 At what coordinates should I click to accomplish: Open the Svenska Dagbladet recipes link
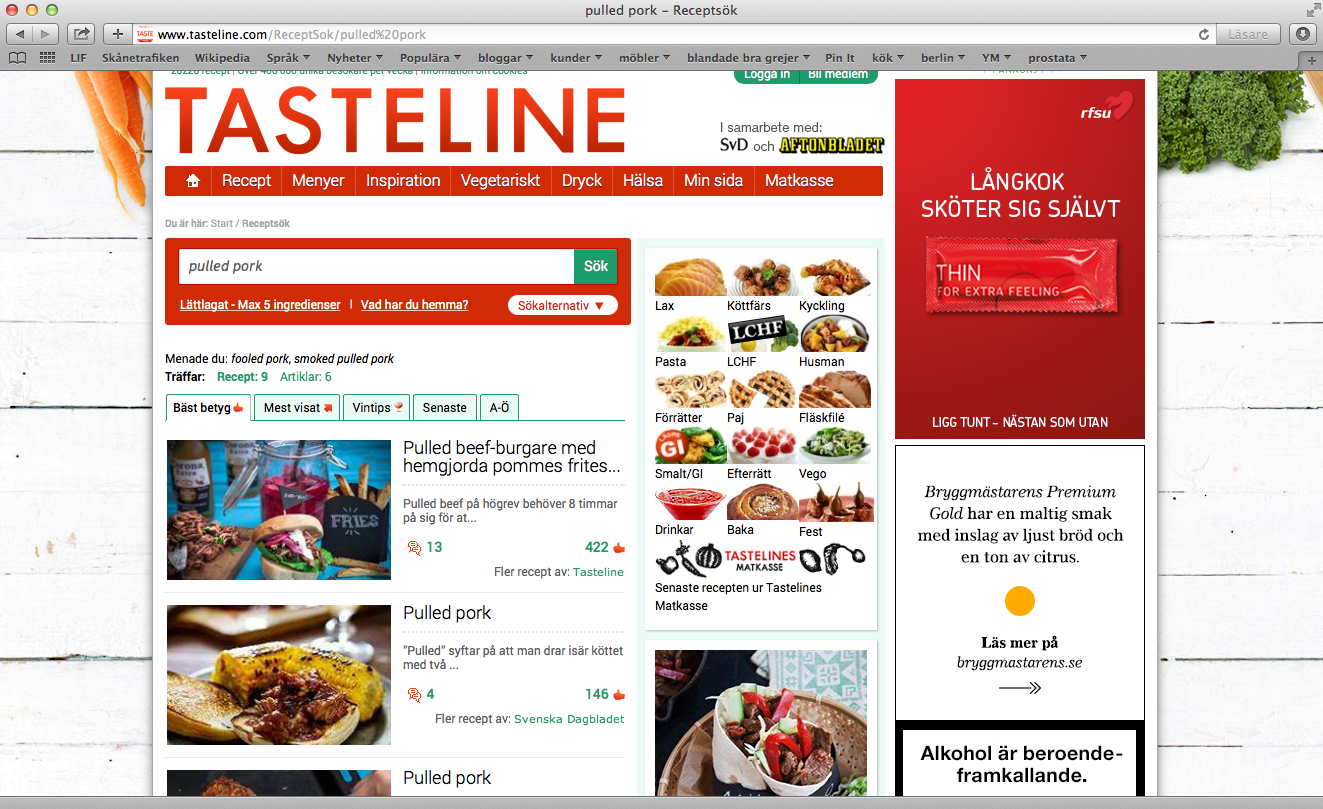tap(569, 719)
